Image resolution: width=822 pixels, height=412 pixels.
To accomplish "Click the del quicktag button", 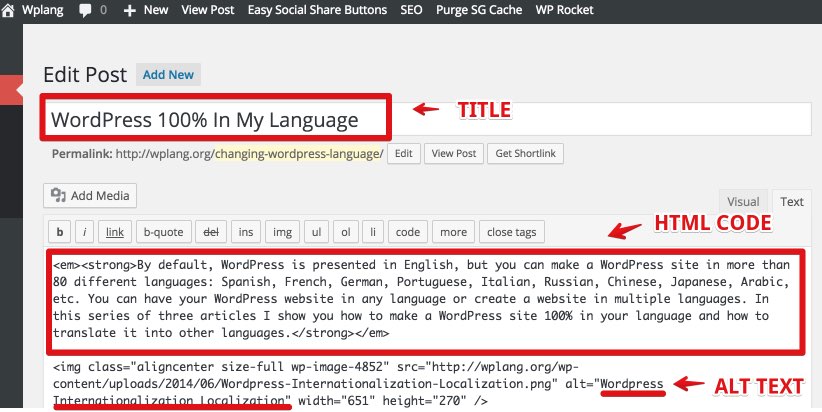I will coord(211,232).
